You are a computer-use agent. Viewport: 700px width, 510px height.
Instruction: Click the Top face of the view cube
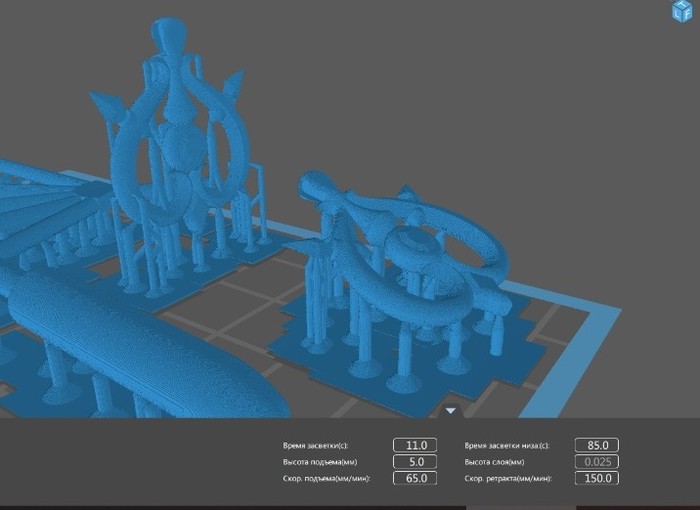tap(682, 5)
